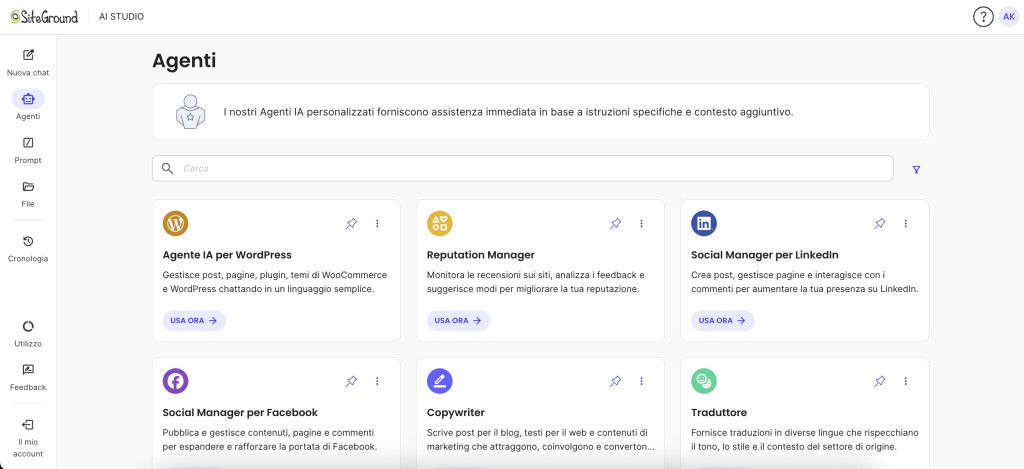This screenshot has width=1024, height=469.
Task: Click the Agenti page heading
Action: [x=184, y=61]
